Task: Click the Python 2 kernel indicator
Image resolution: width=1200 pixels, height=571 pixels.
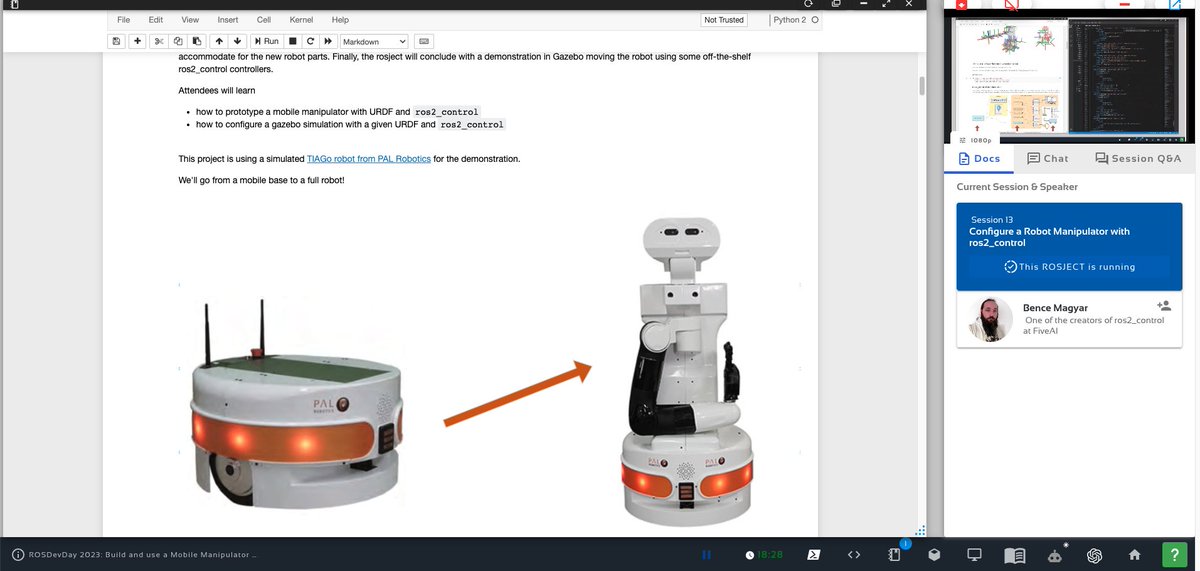Action: [796, 20]
